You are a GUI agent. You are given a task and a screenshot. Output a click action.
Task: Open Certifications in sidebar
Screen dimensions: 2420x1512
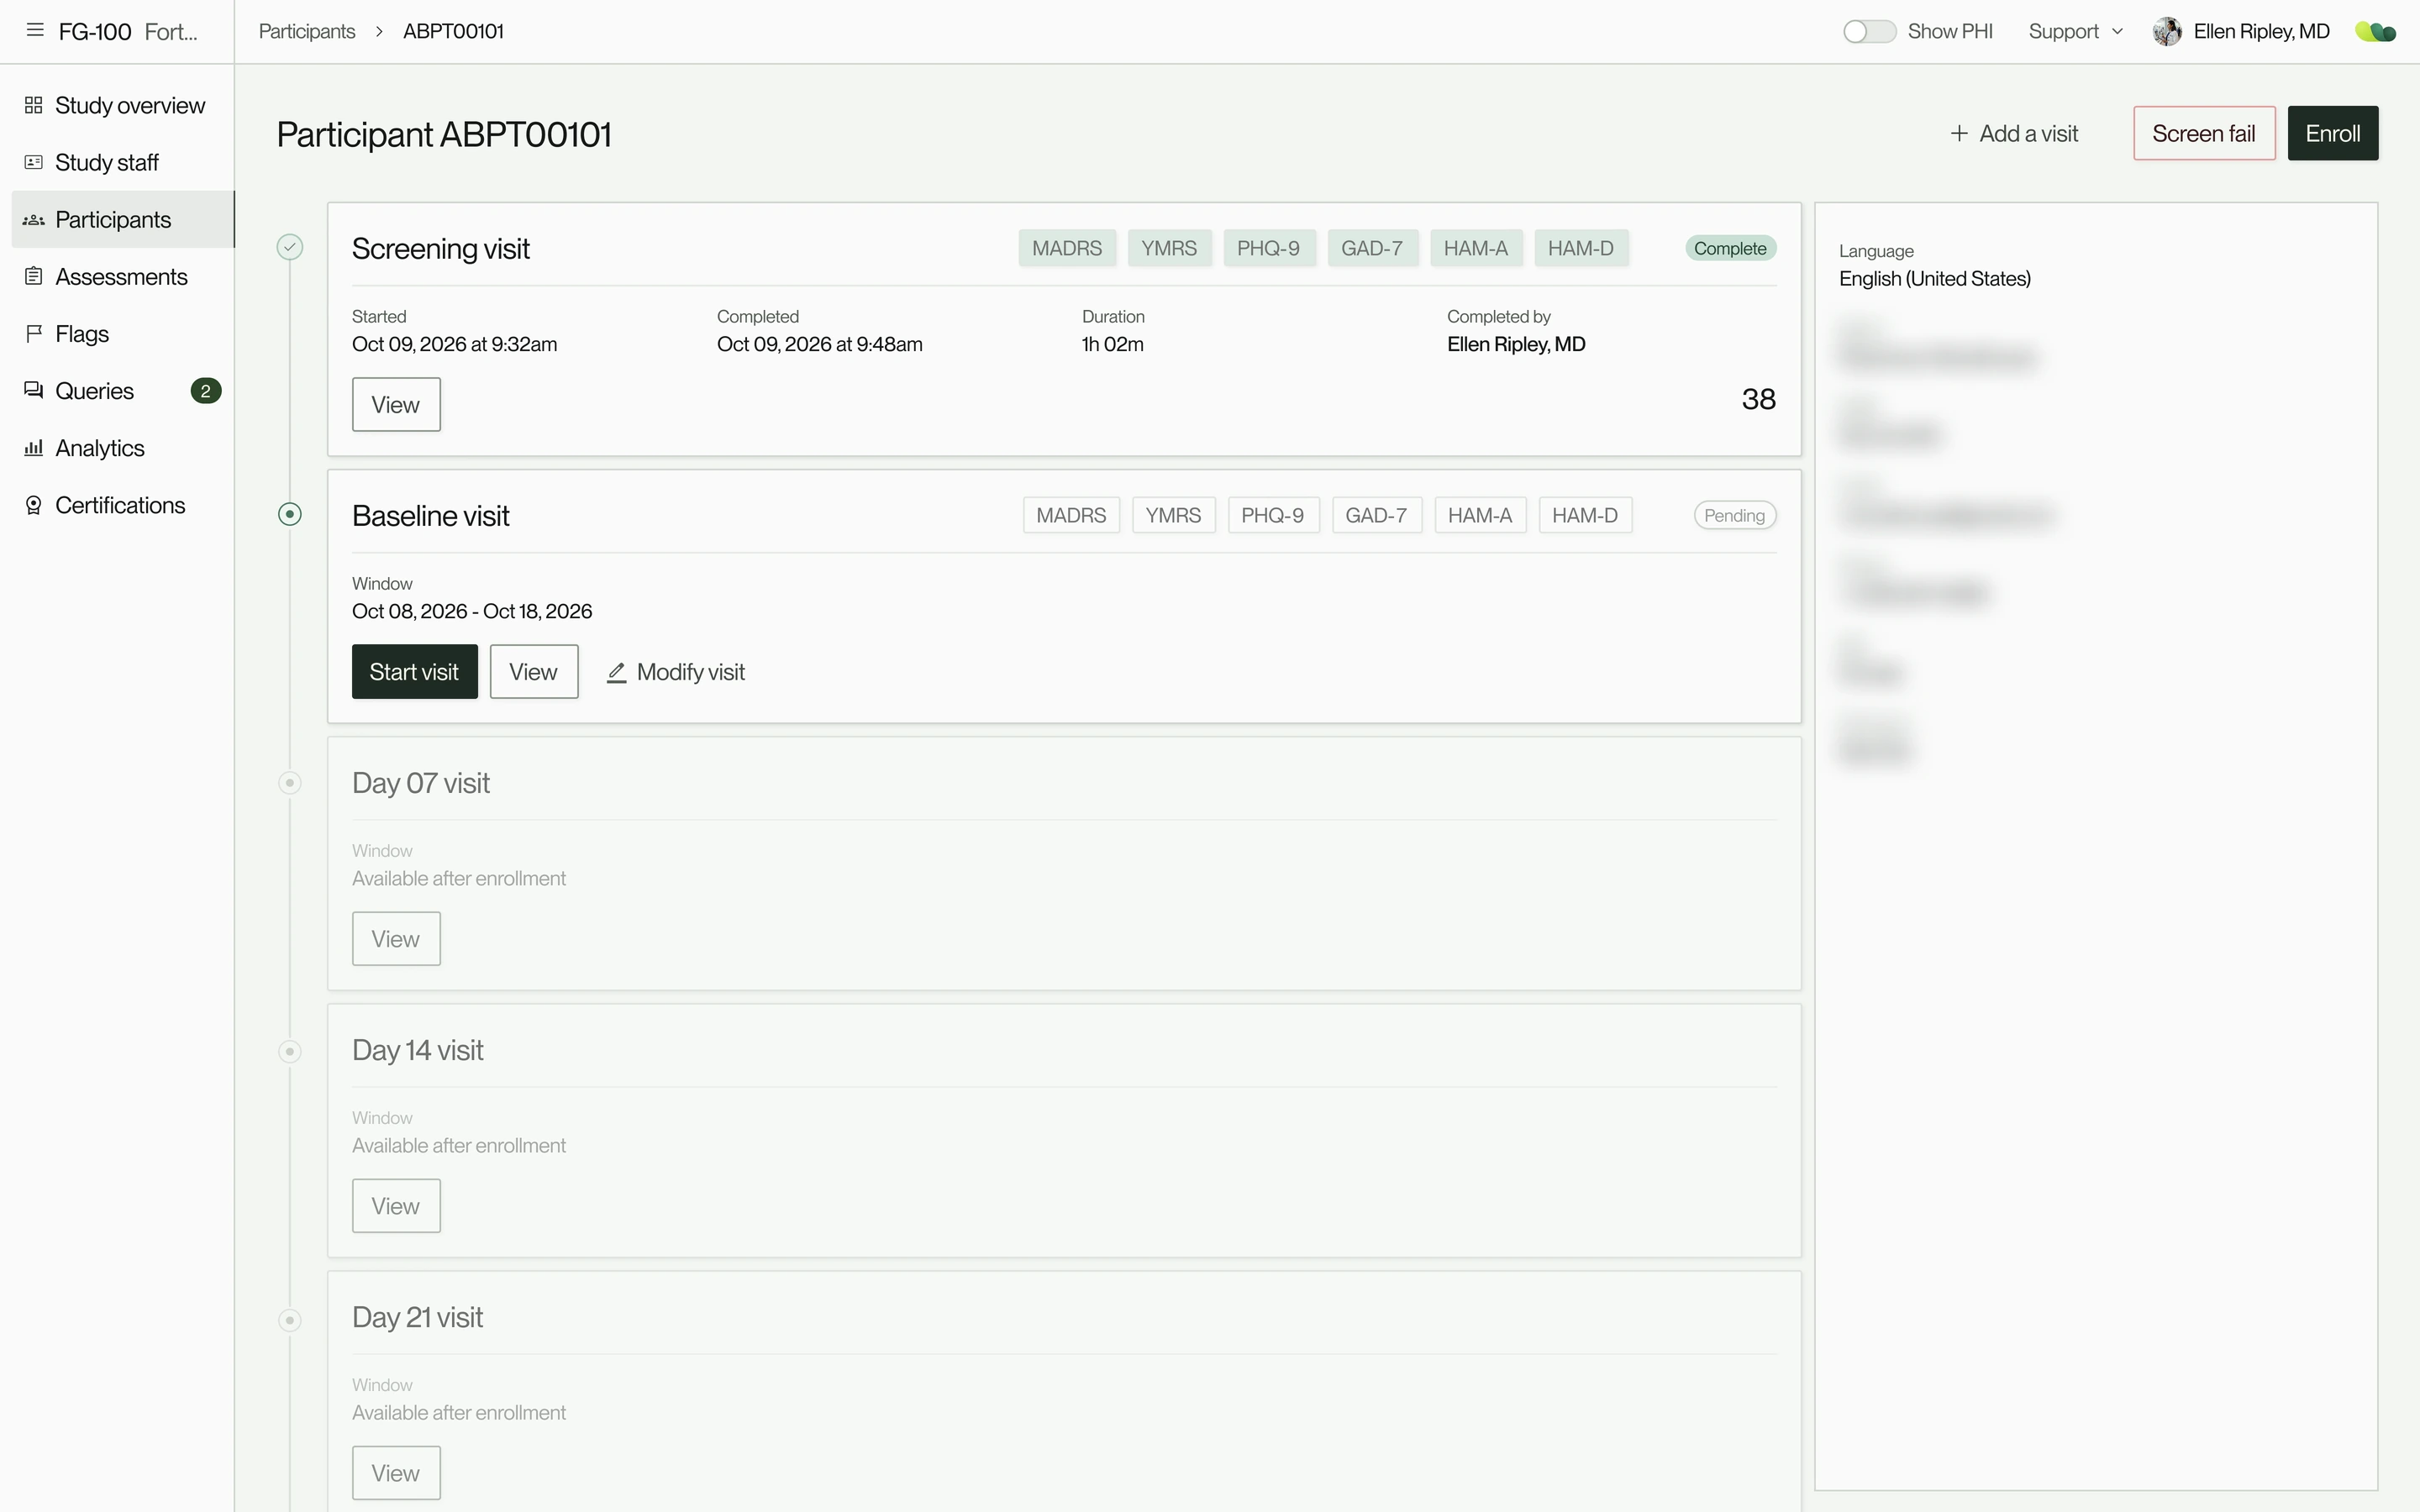(122, 505)
